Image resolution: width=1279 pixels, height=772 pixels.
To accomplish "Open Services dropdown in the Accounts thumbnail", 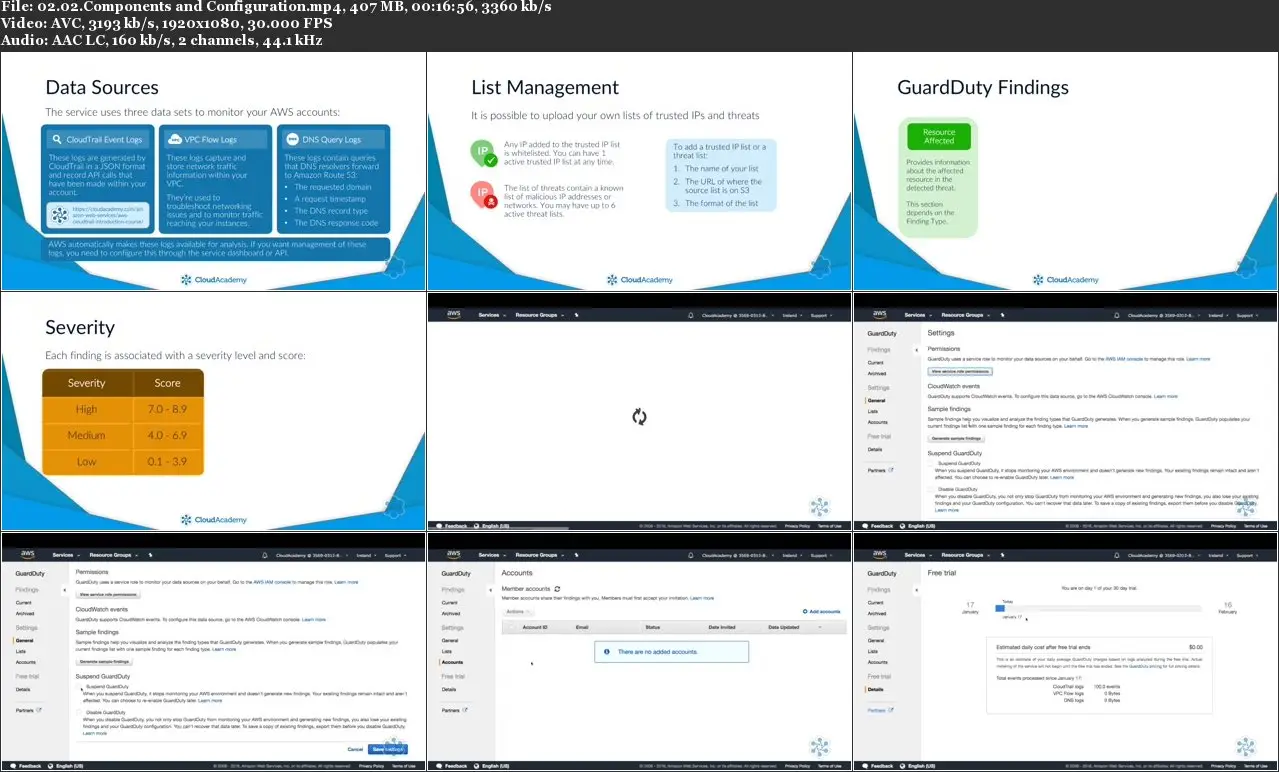I will point(490,555).
